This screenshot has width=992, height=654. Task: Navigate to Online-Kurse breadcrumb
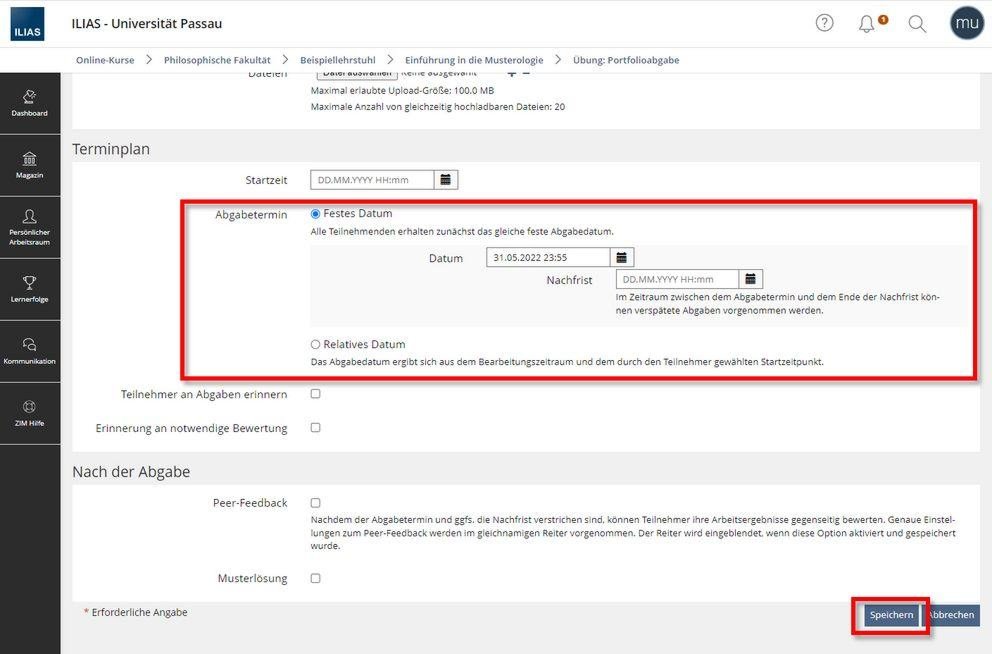click(x=105, y=60)
